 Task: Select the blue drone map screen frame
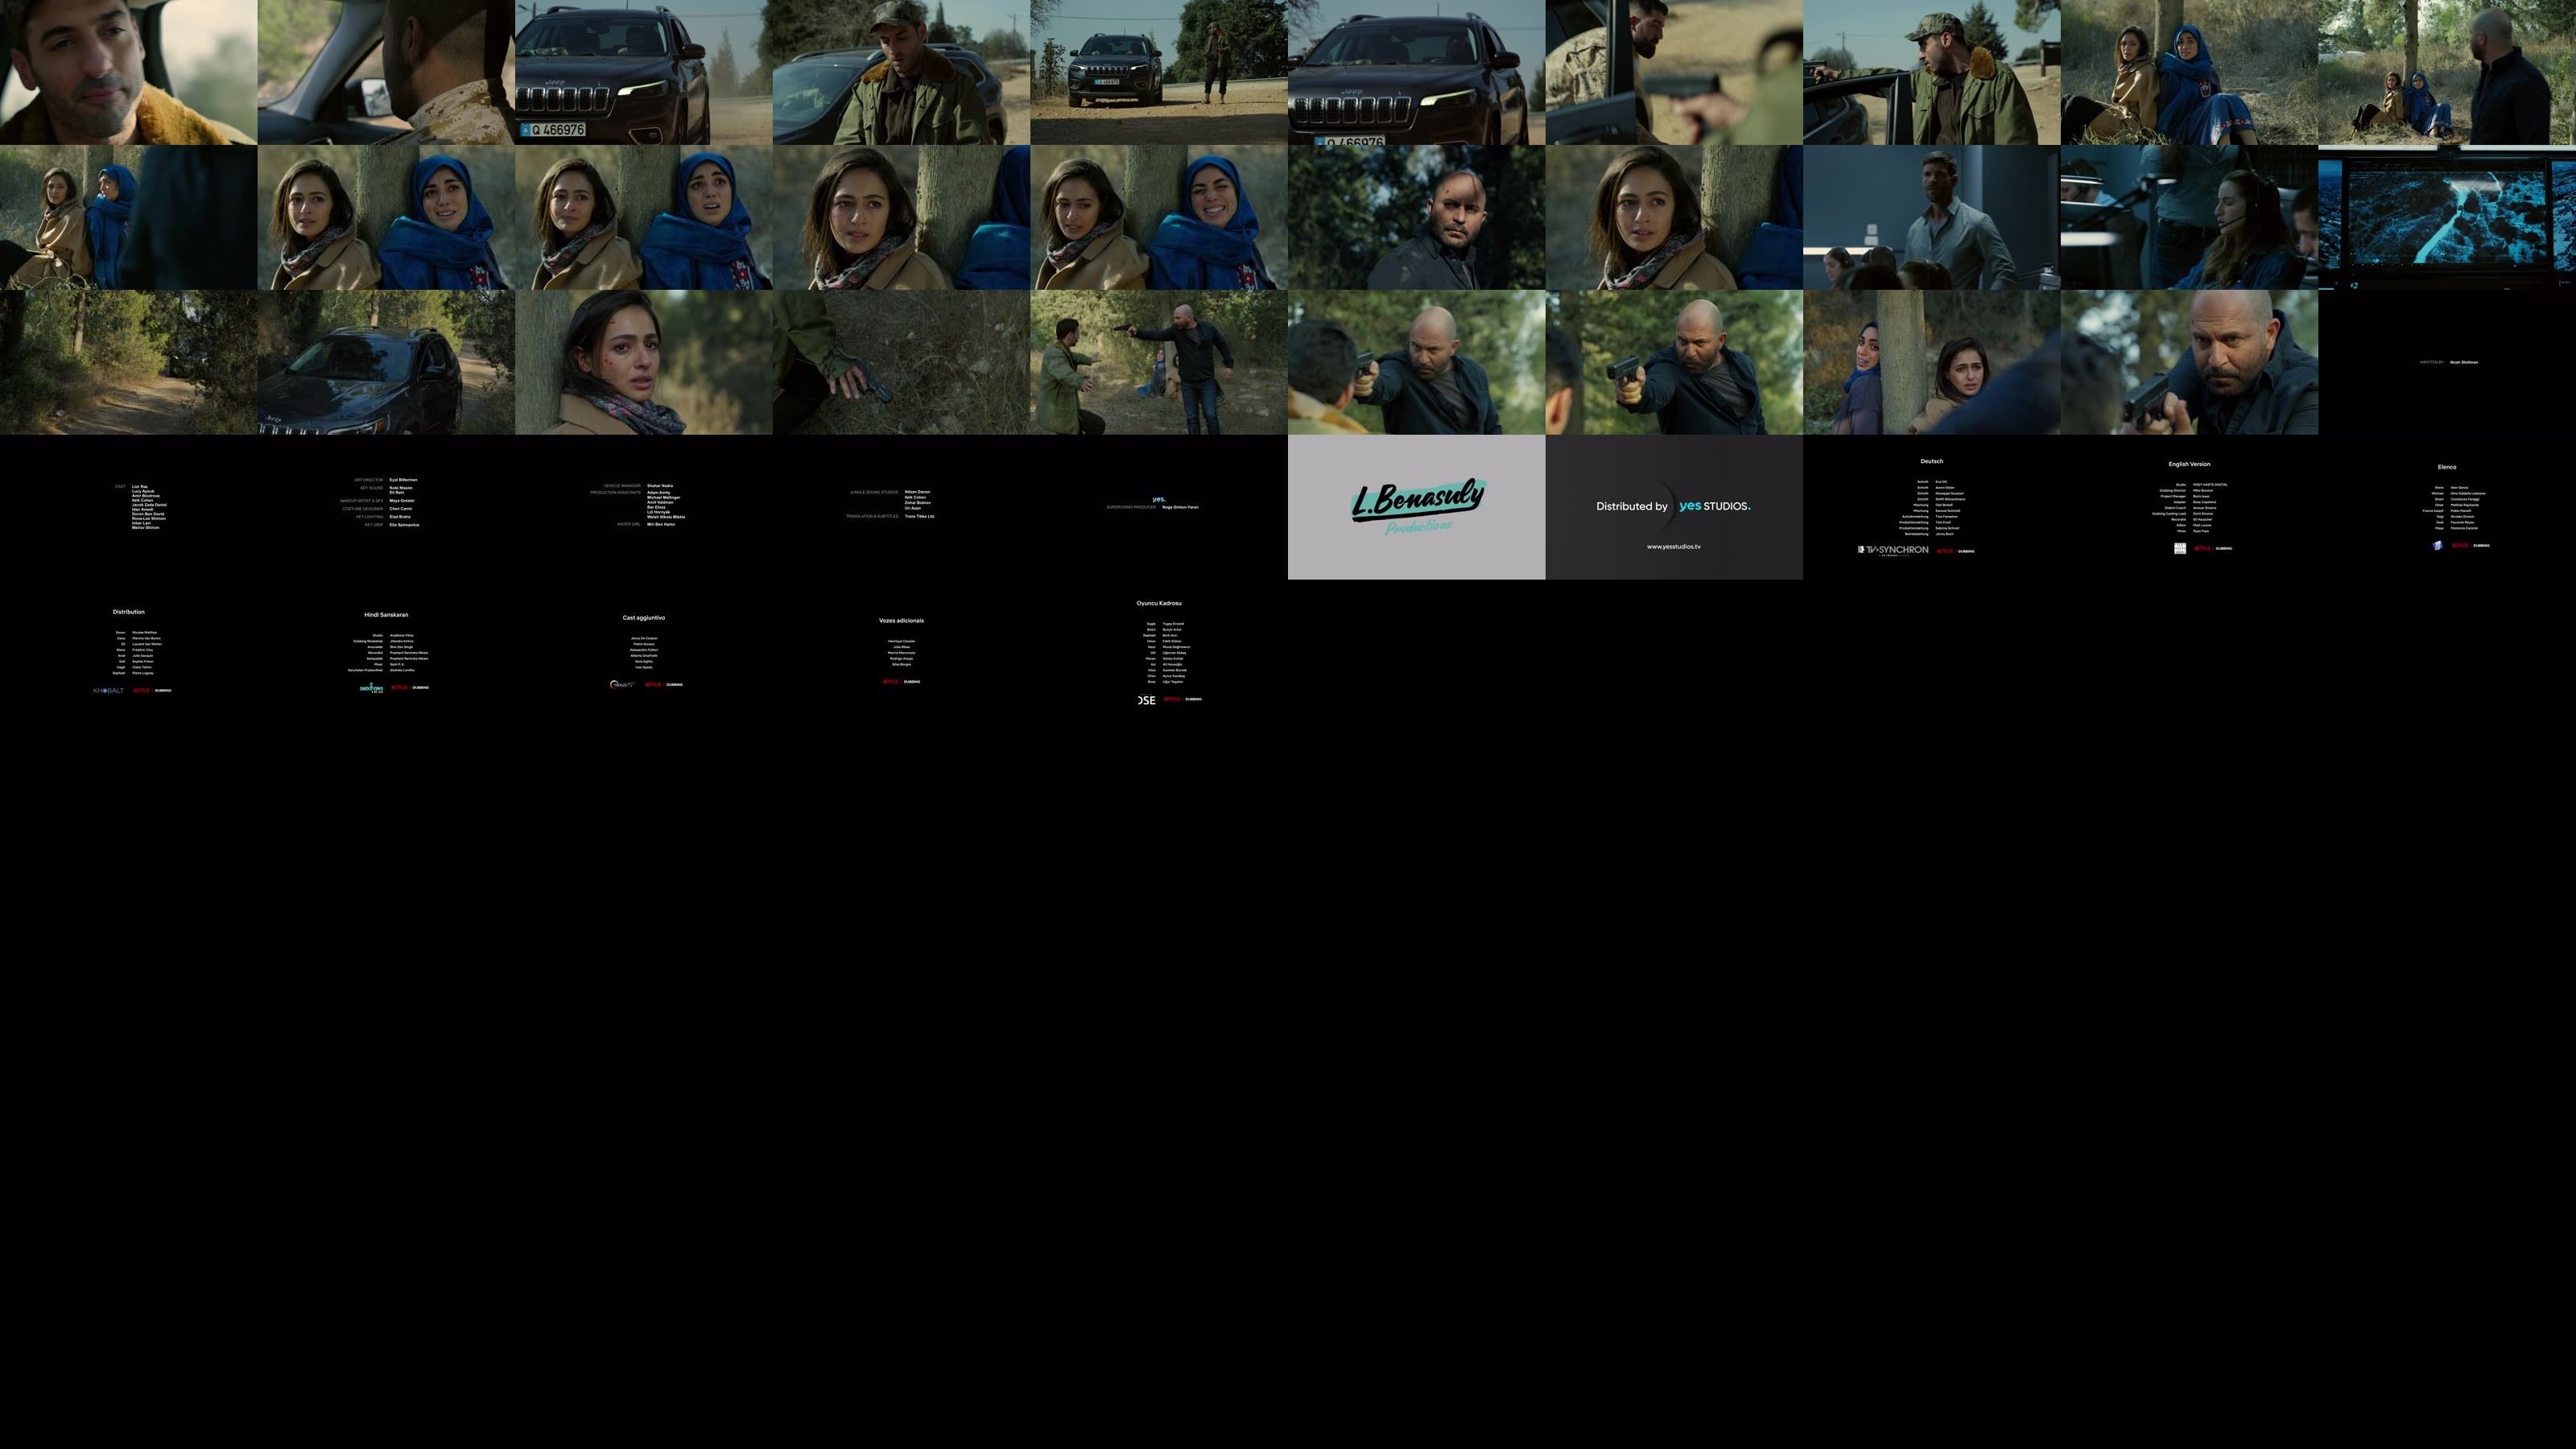[x=2446, y=217]
